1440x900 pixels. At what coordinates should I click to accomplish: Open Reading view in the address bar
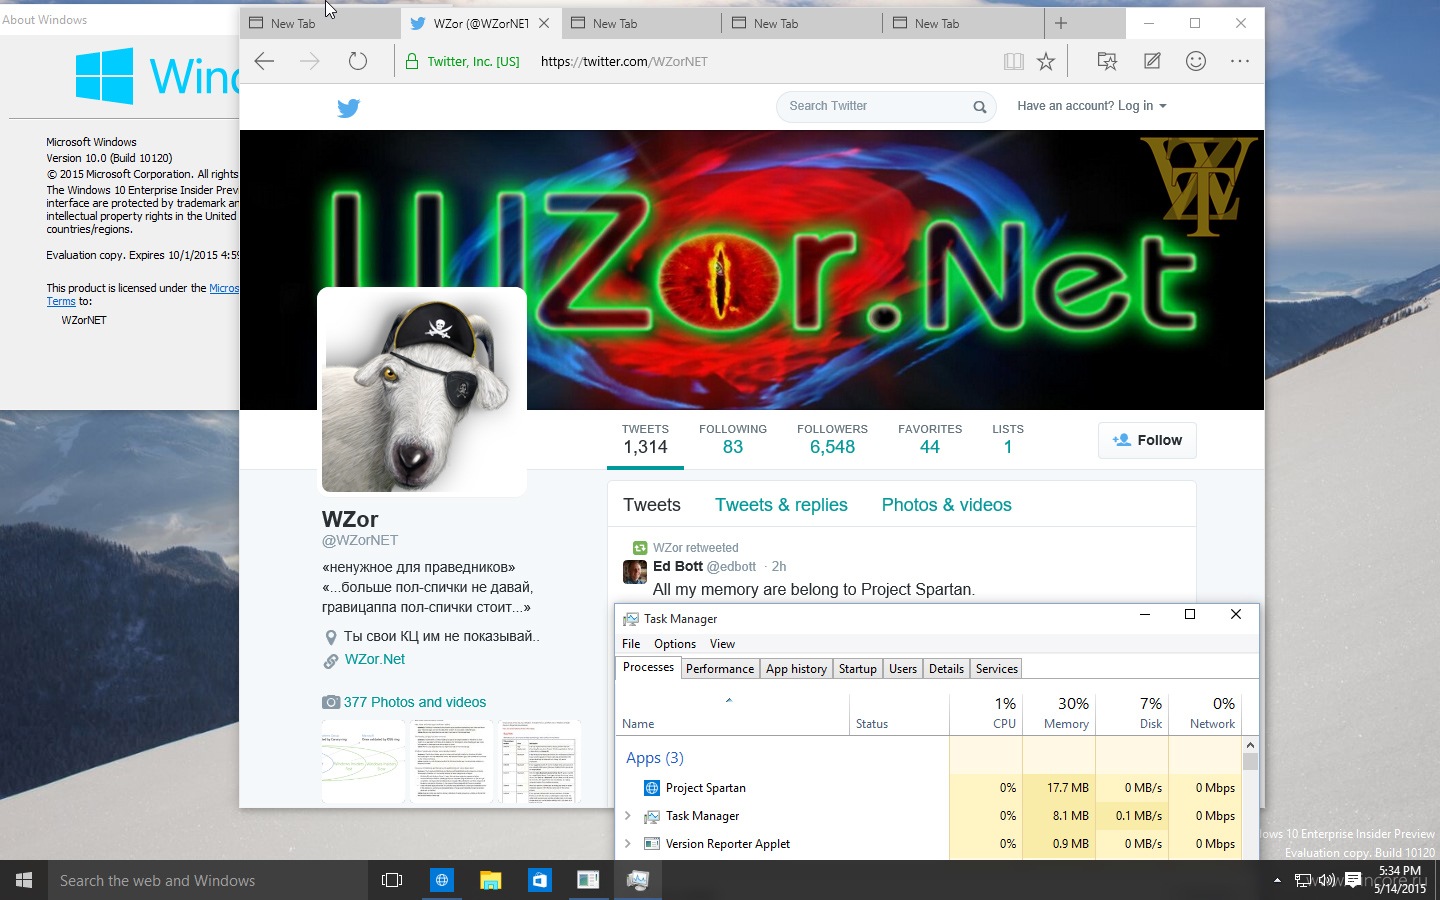coord(1013,62)
